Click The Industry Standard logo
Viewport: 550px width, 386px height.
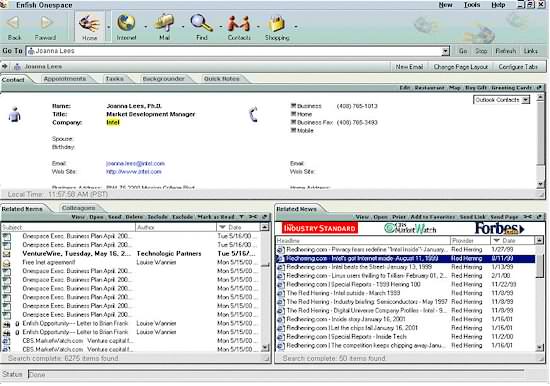click(x=320, y=228)
